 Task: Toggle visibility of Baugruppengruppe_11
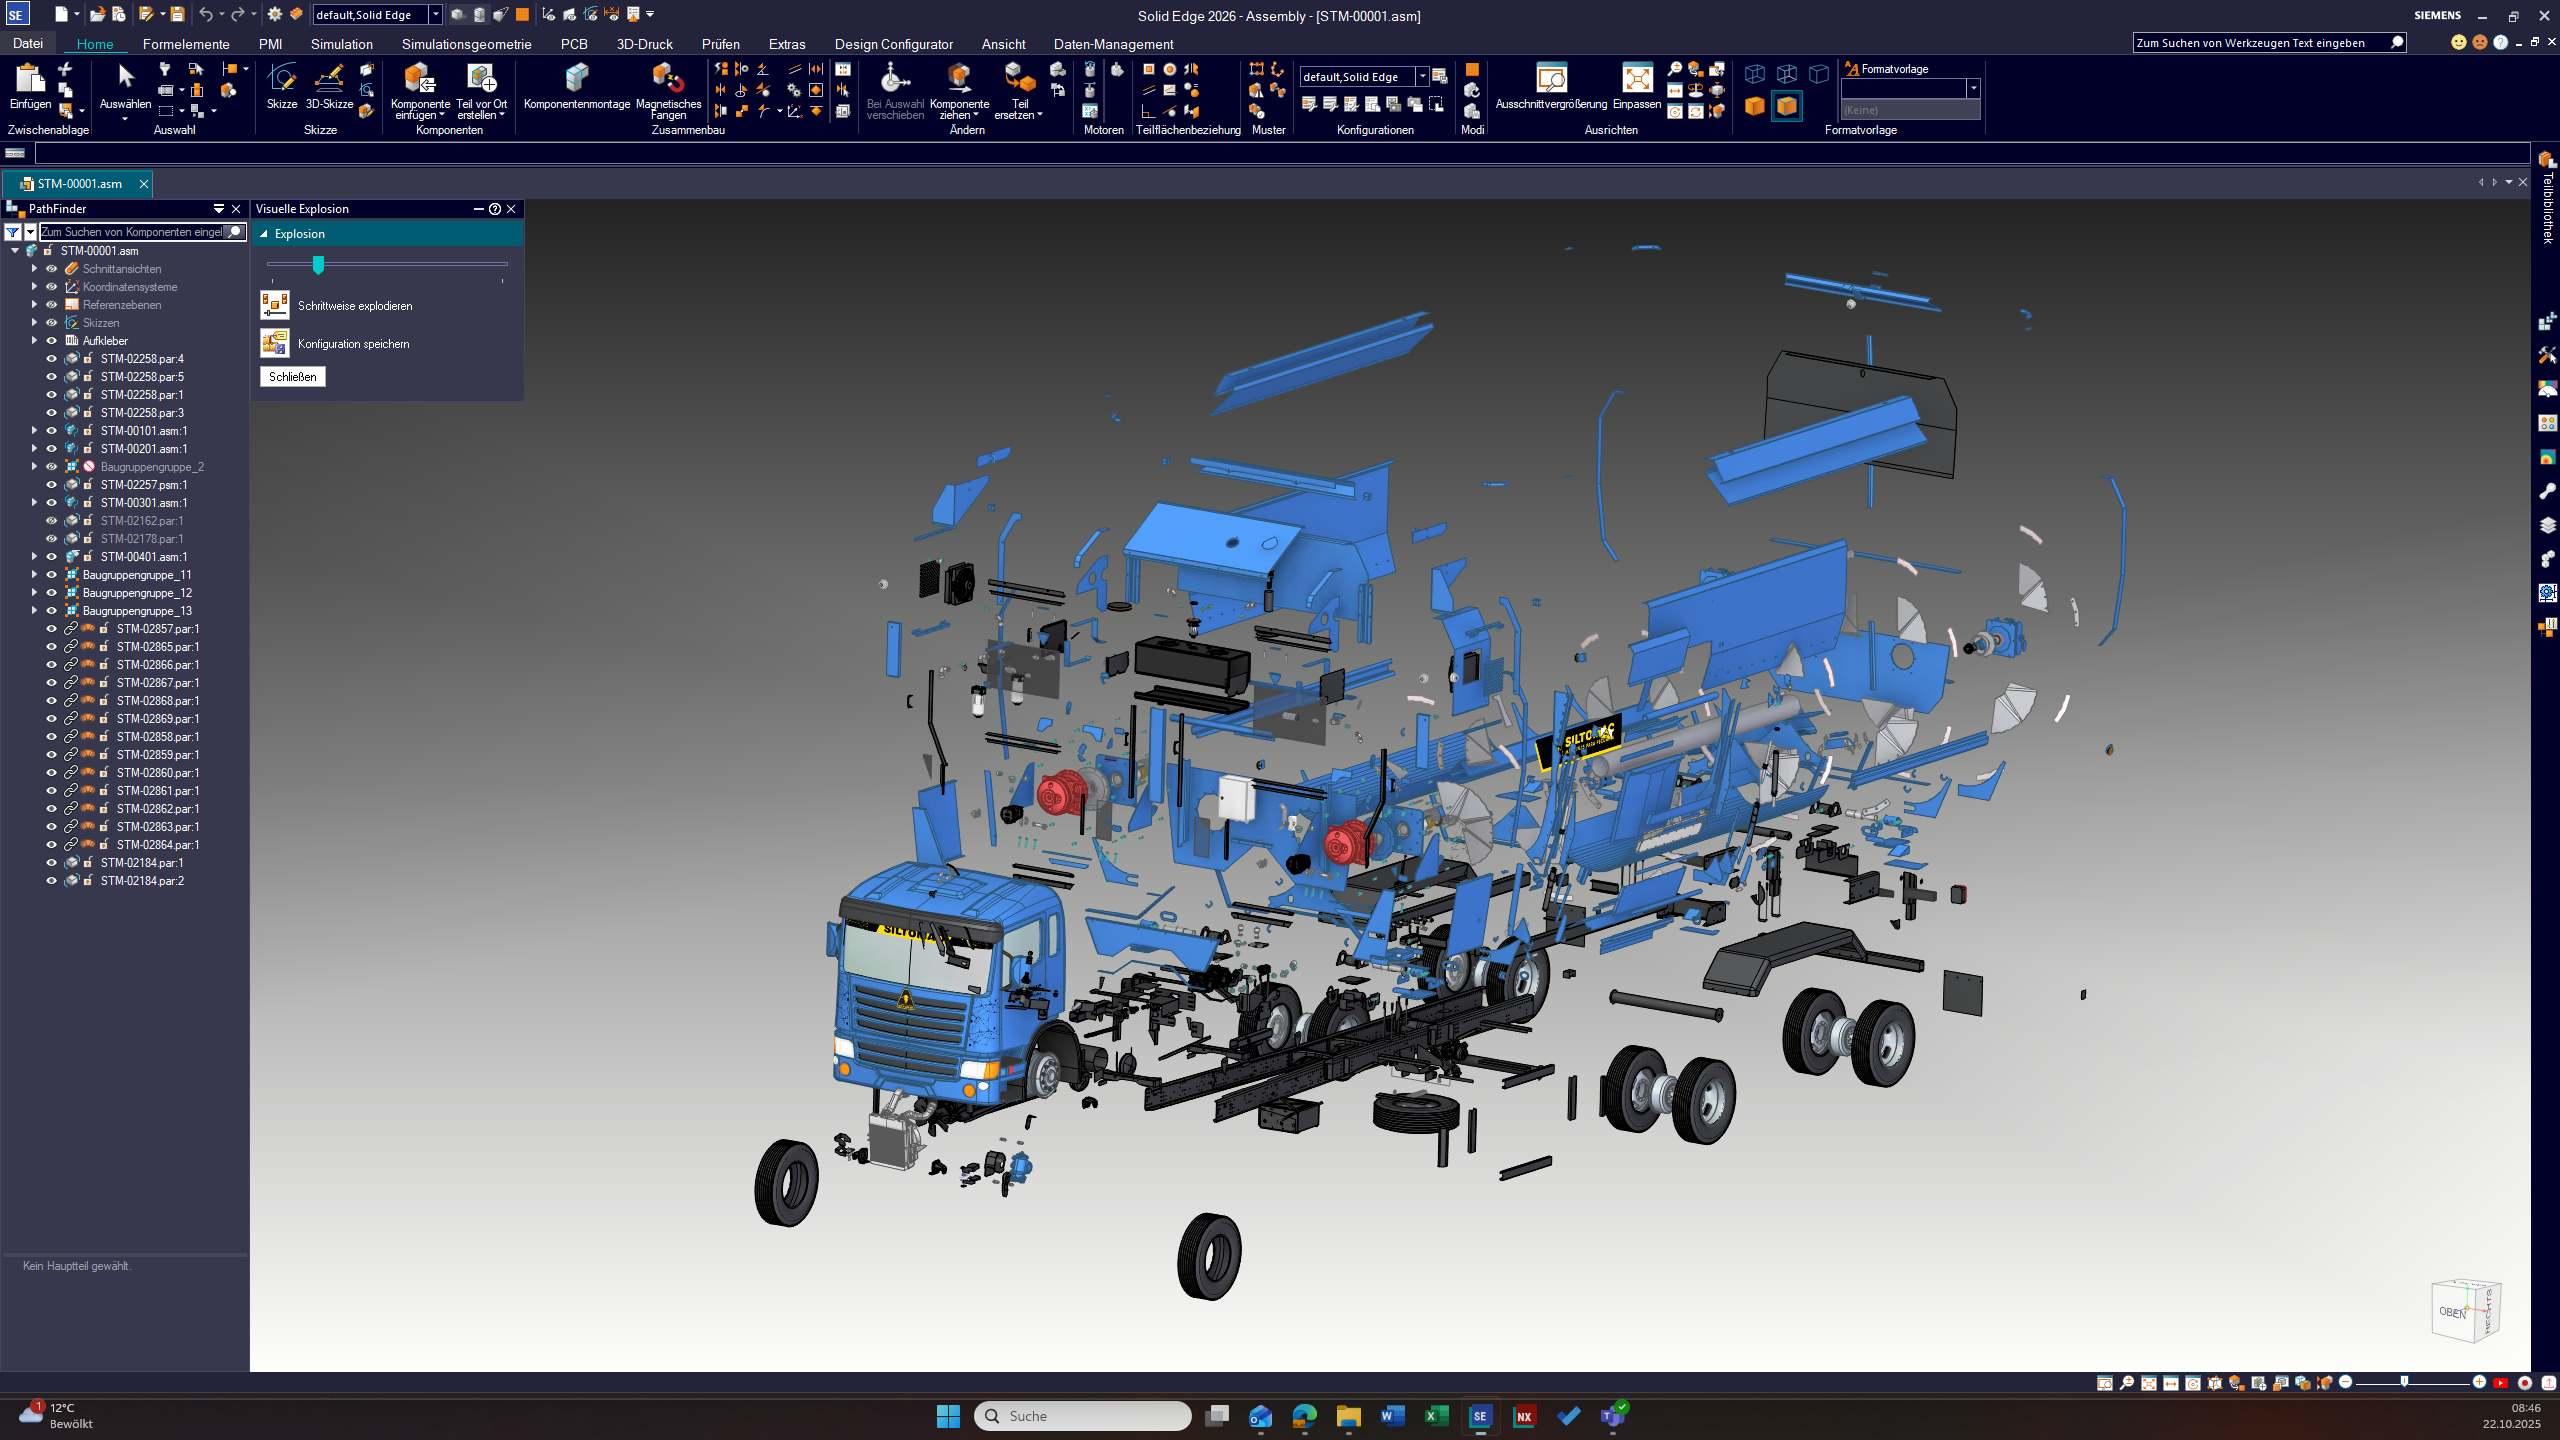pyautogui.click(x=51, y=575)
